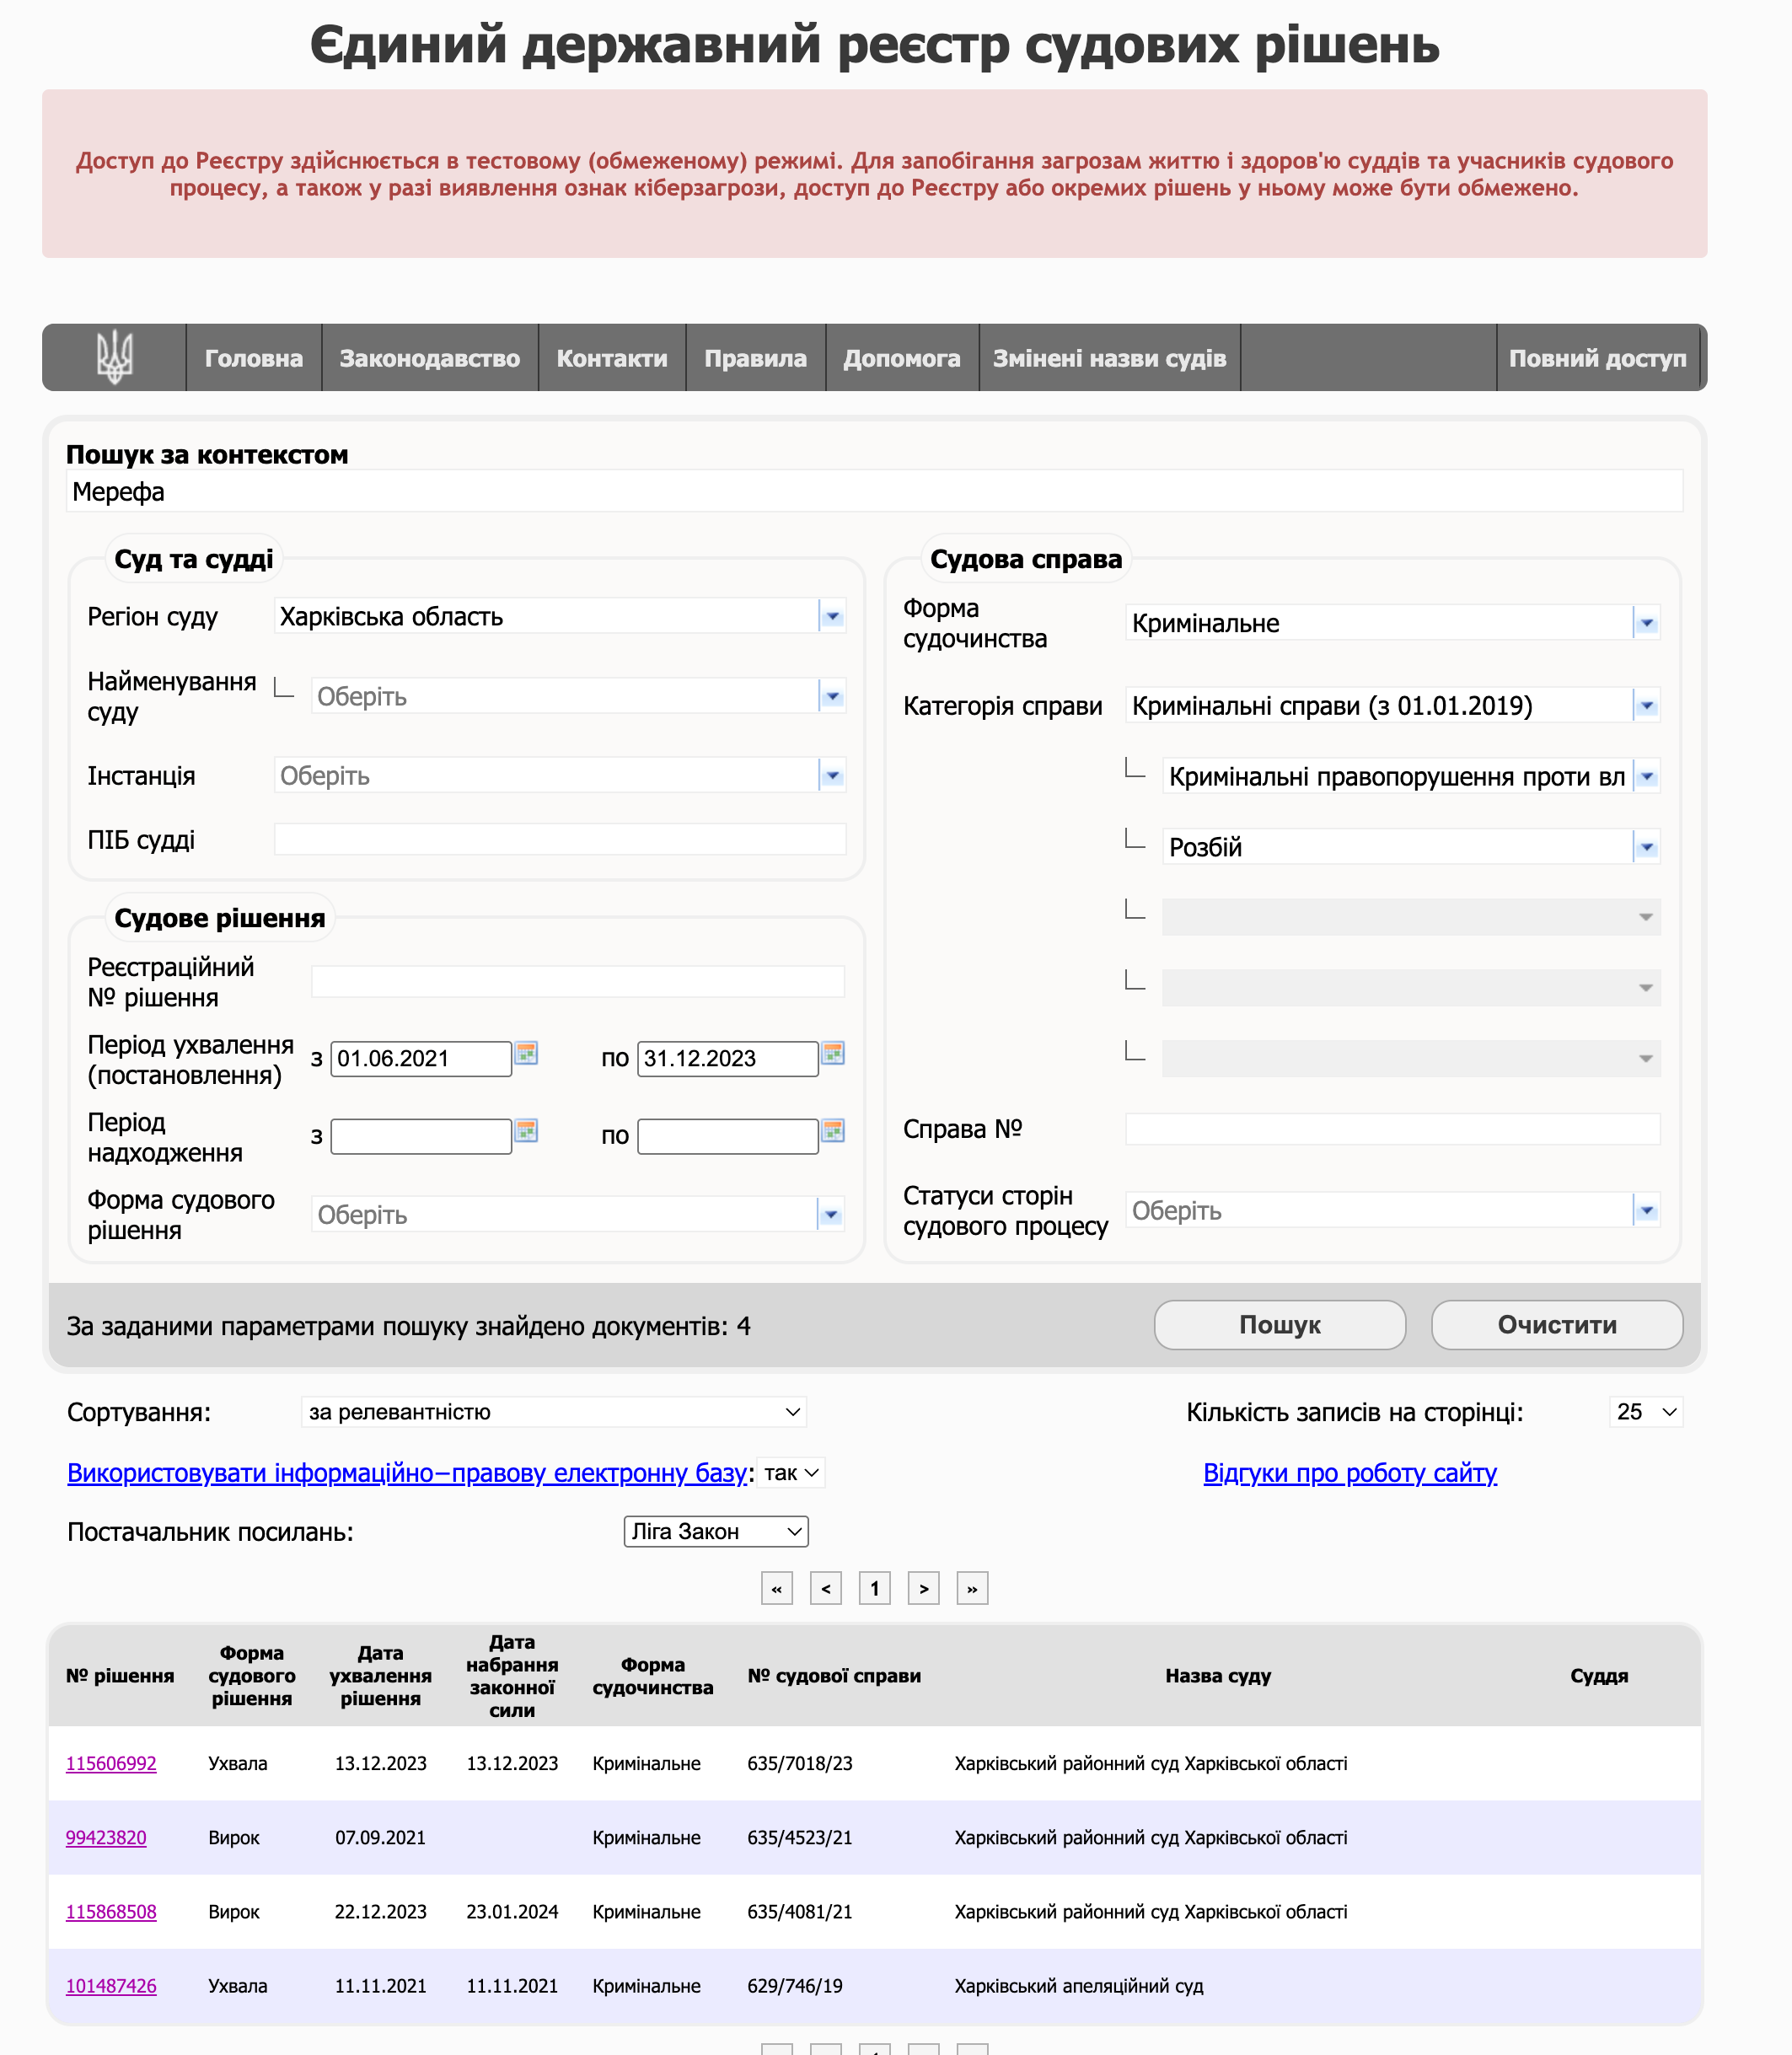Open calendar for receipt period start date

point(526,1131)
